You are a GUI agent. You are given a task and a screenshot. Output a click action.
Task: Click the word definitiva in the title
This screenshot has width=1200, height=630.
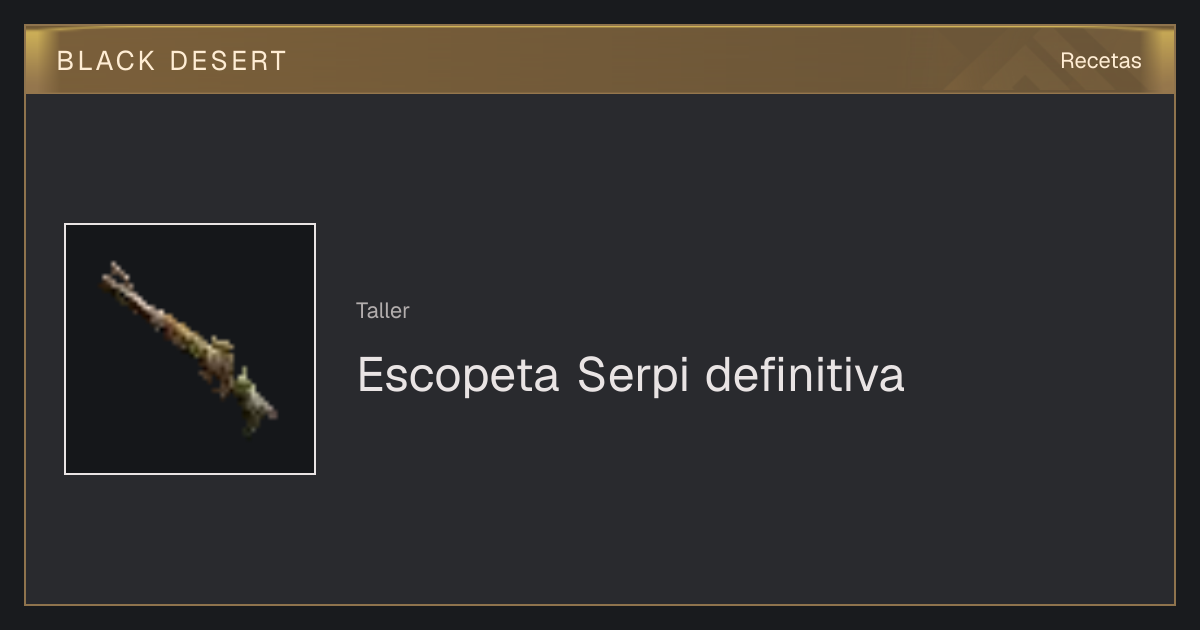805,376
